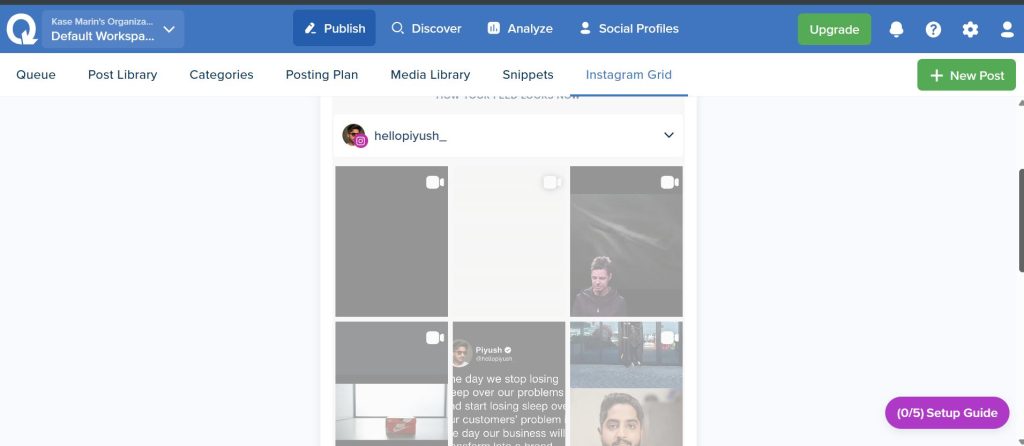Click the Analyze chart icon

click(x=494, y=28)
